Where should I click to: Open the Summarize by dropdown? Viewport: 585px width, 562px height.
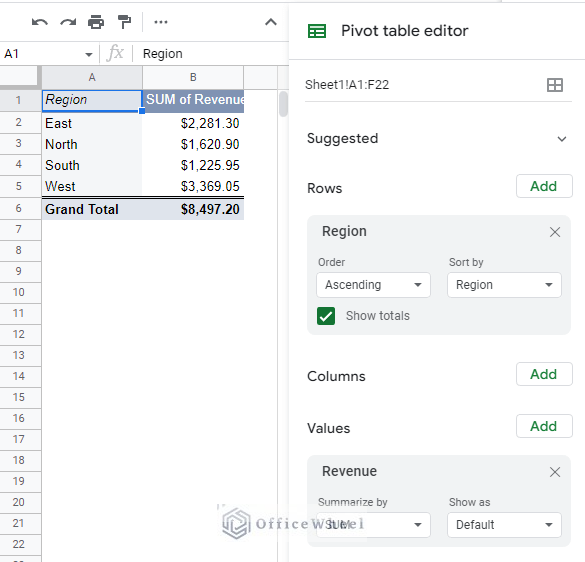click(373, 525)
